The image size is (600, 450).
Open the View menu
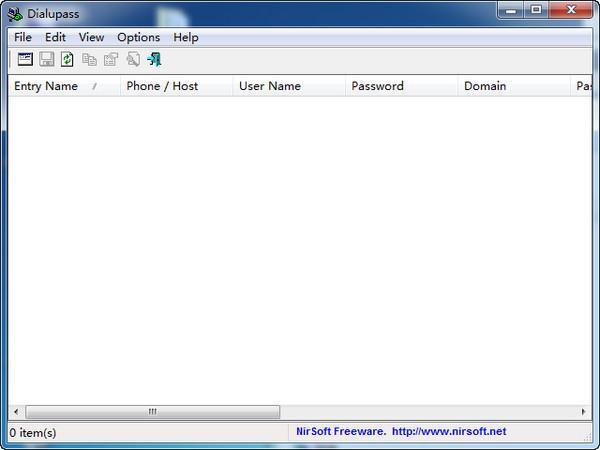coord(91,38)
